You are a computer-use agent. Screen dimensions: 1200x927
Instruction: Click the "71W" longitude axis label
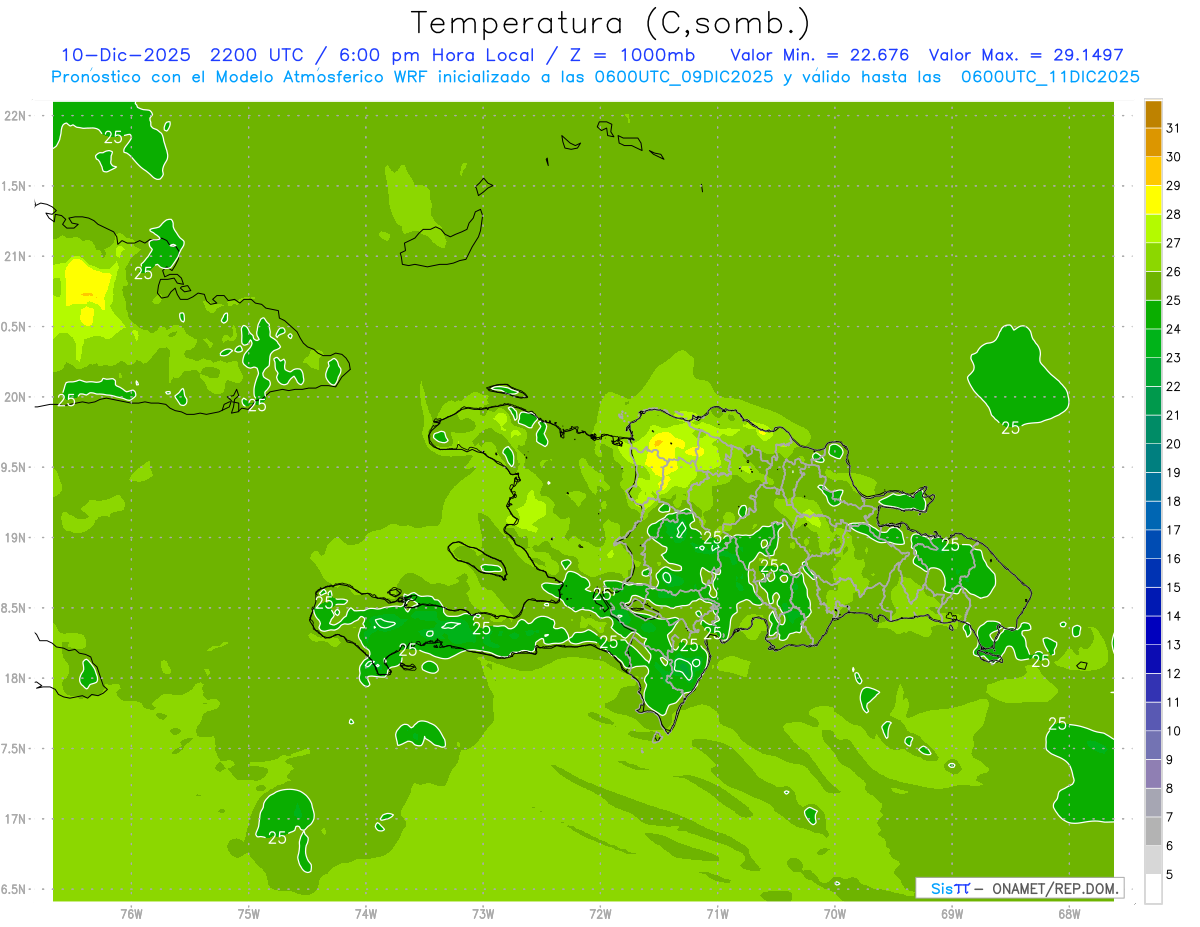tap(717, 914)
